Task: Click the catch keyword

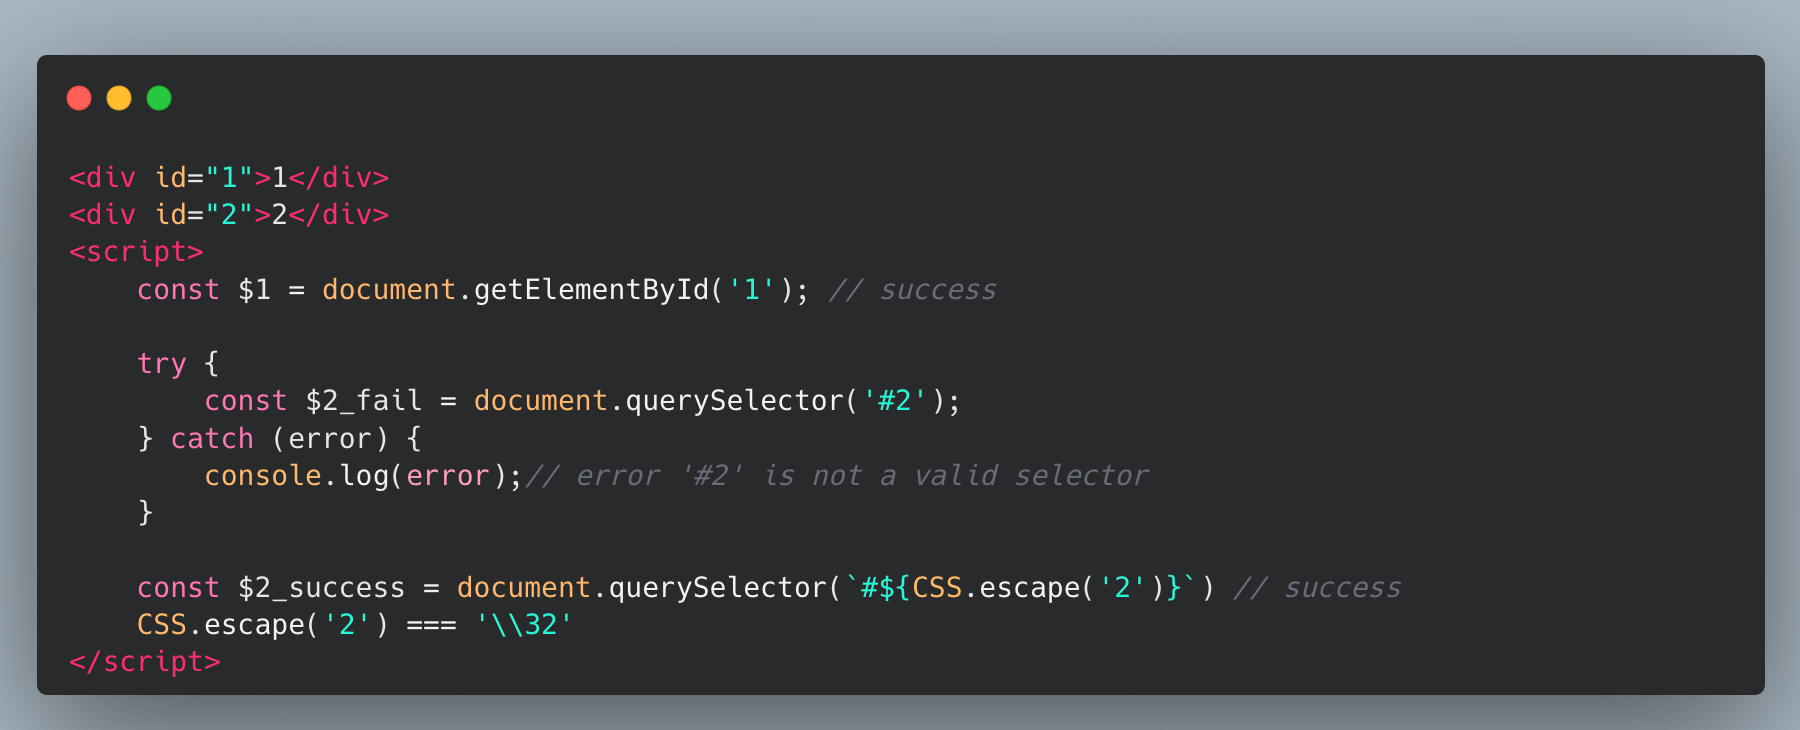Action: click(x=212, y=439)
